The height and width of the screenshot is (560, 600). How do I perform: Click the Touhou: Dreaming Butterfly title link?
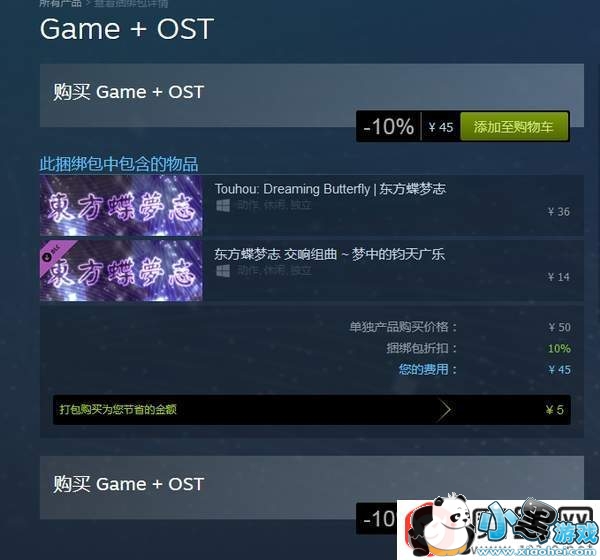pyautogui.click(x=330, y=189)
